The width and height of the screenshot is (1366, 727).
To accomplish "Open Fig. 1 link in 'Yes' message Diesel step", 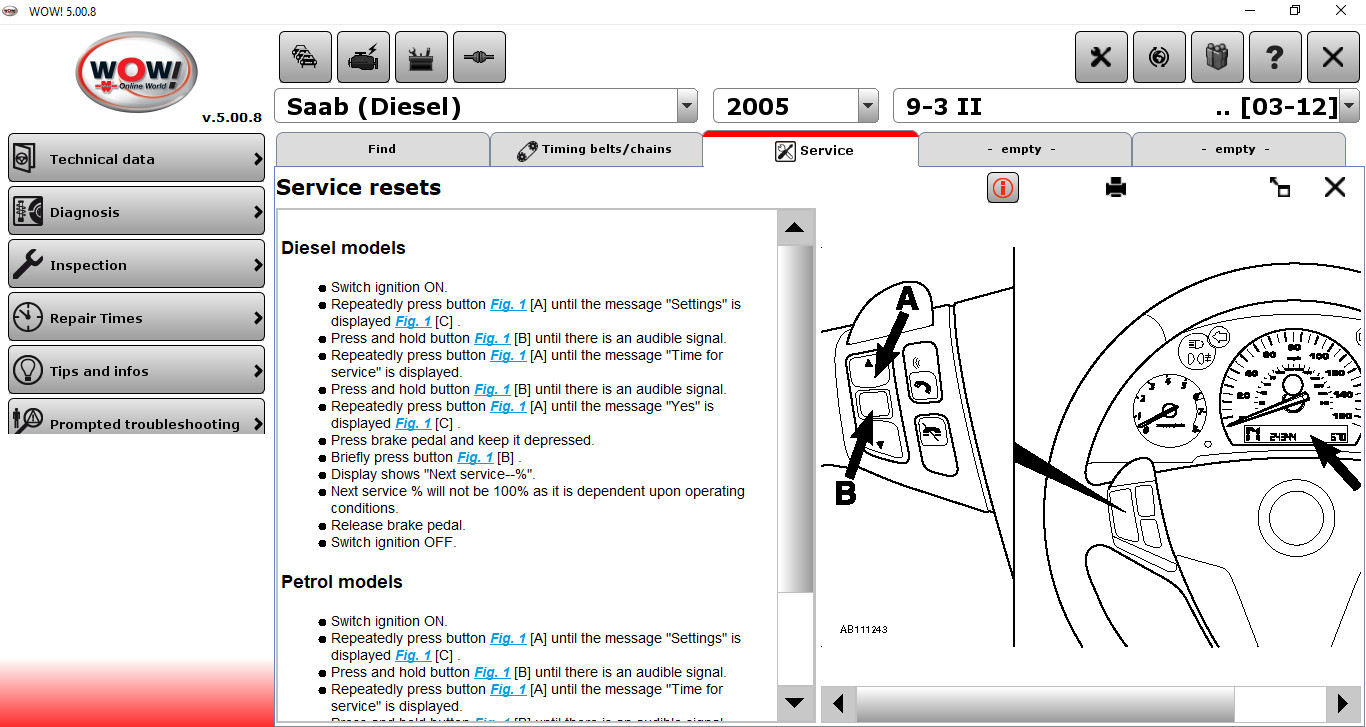I will 508,406.
